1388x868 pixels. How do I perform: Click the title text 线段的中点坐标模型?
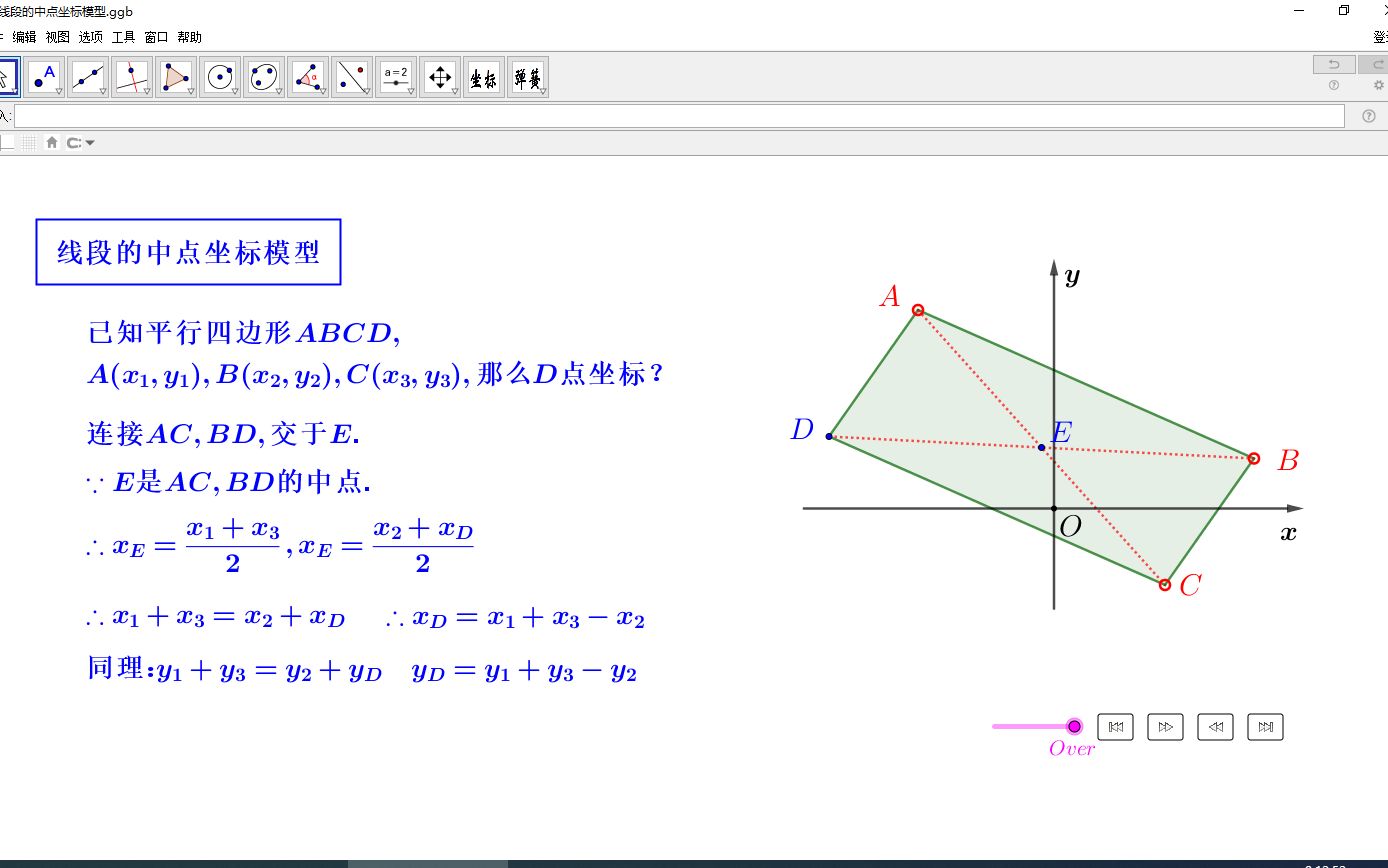(x=188, y=252)
